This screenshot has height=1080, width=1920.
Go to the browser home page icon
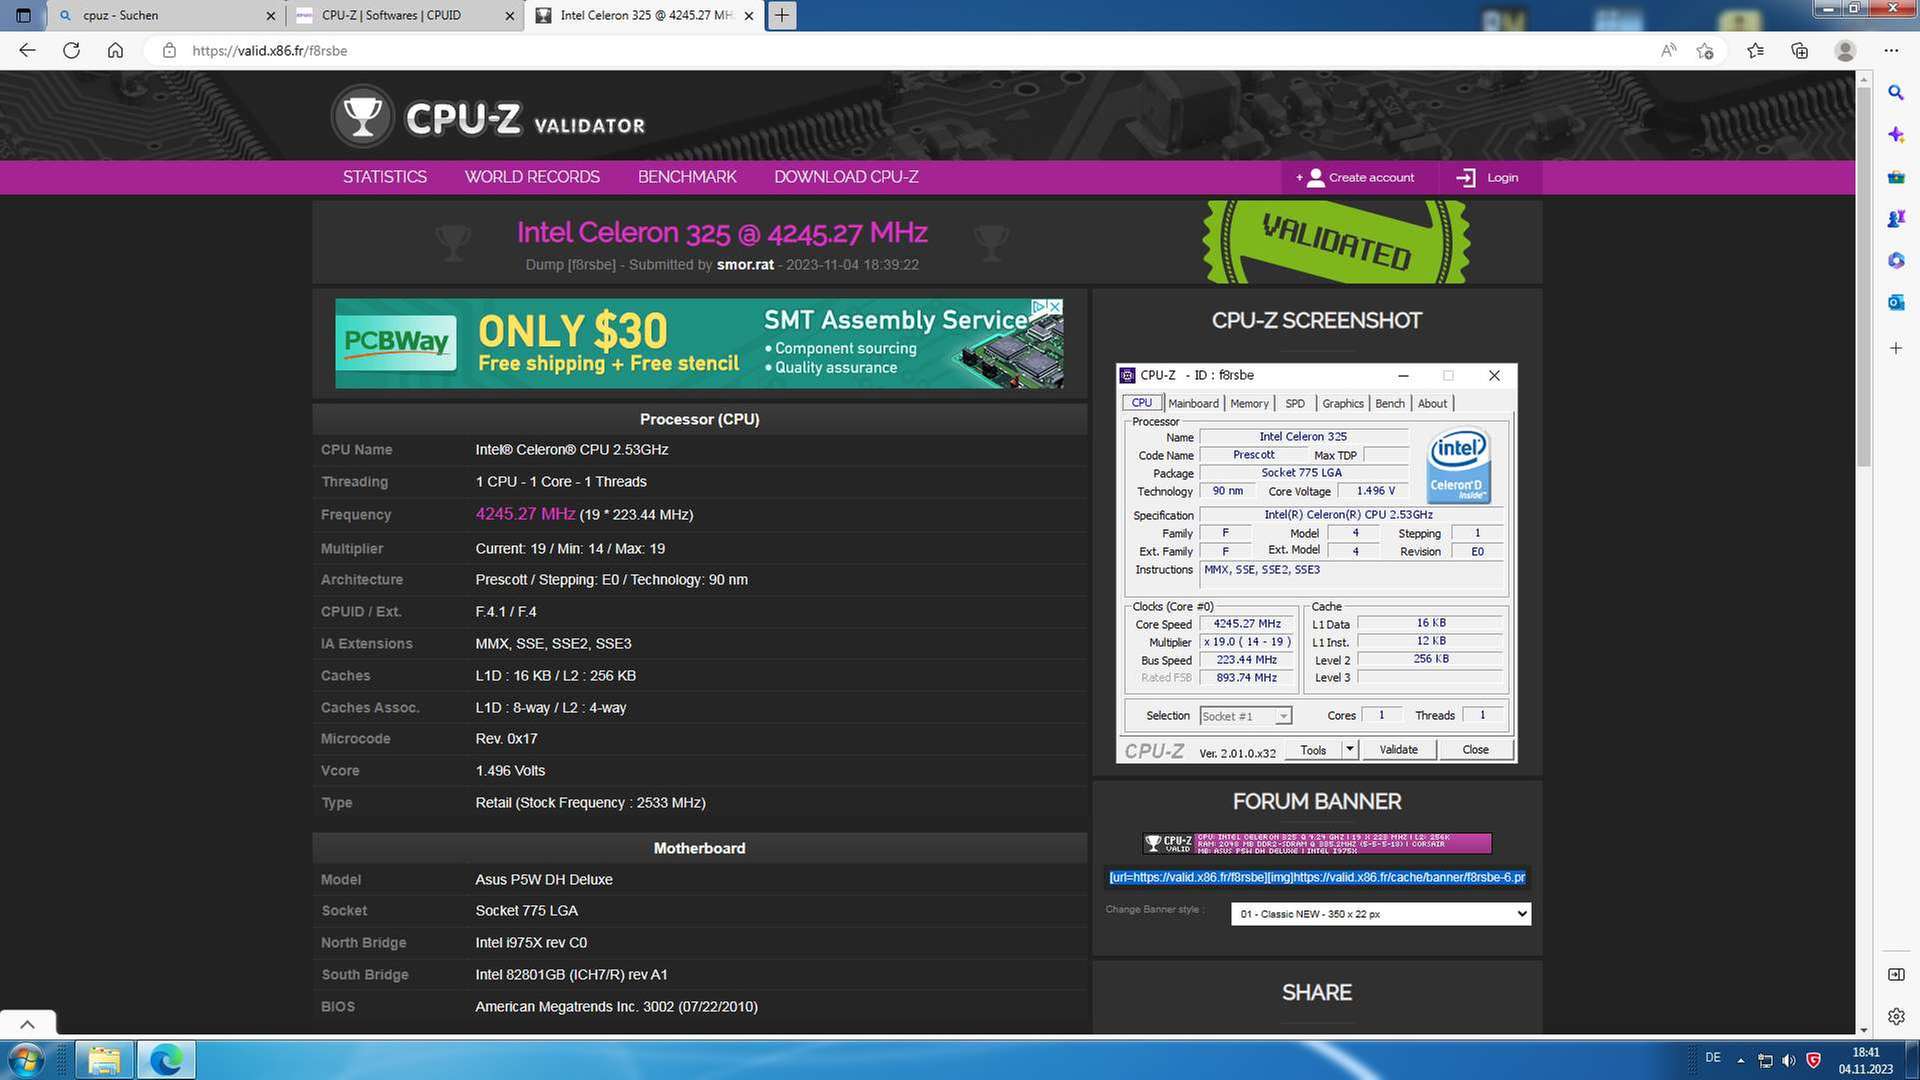click(116, 50)
